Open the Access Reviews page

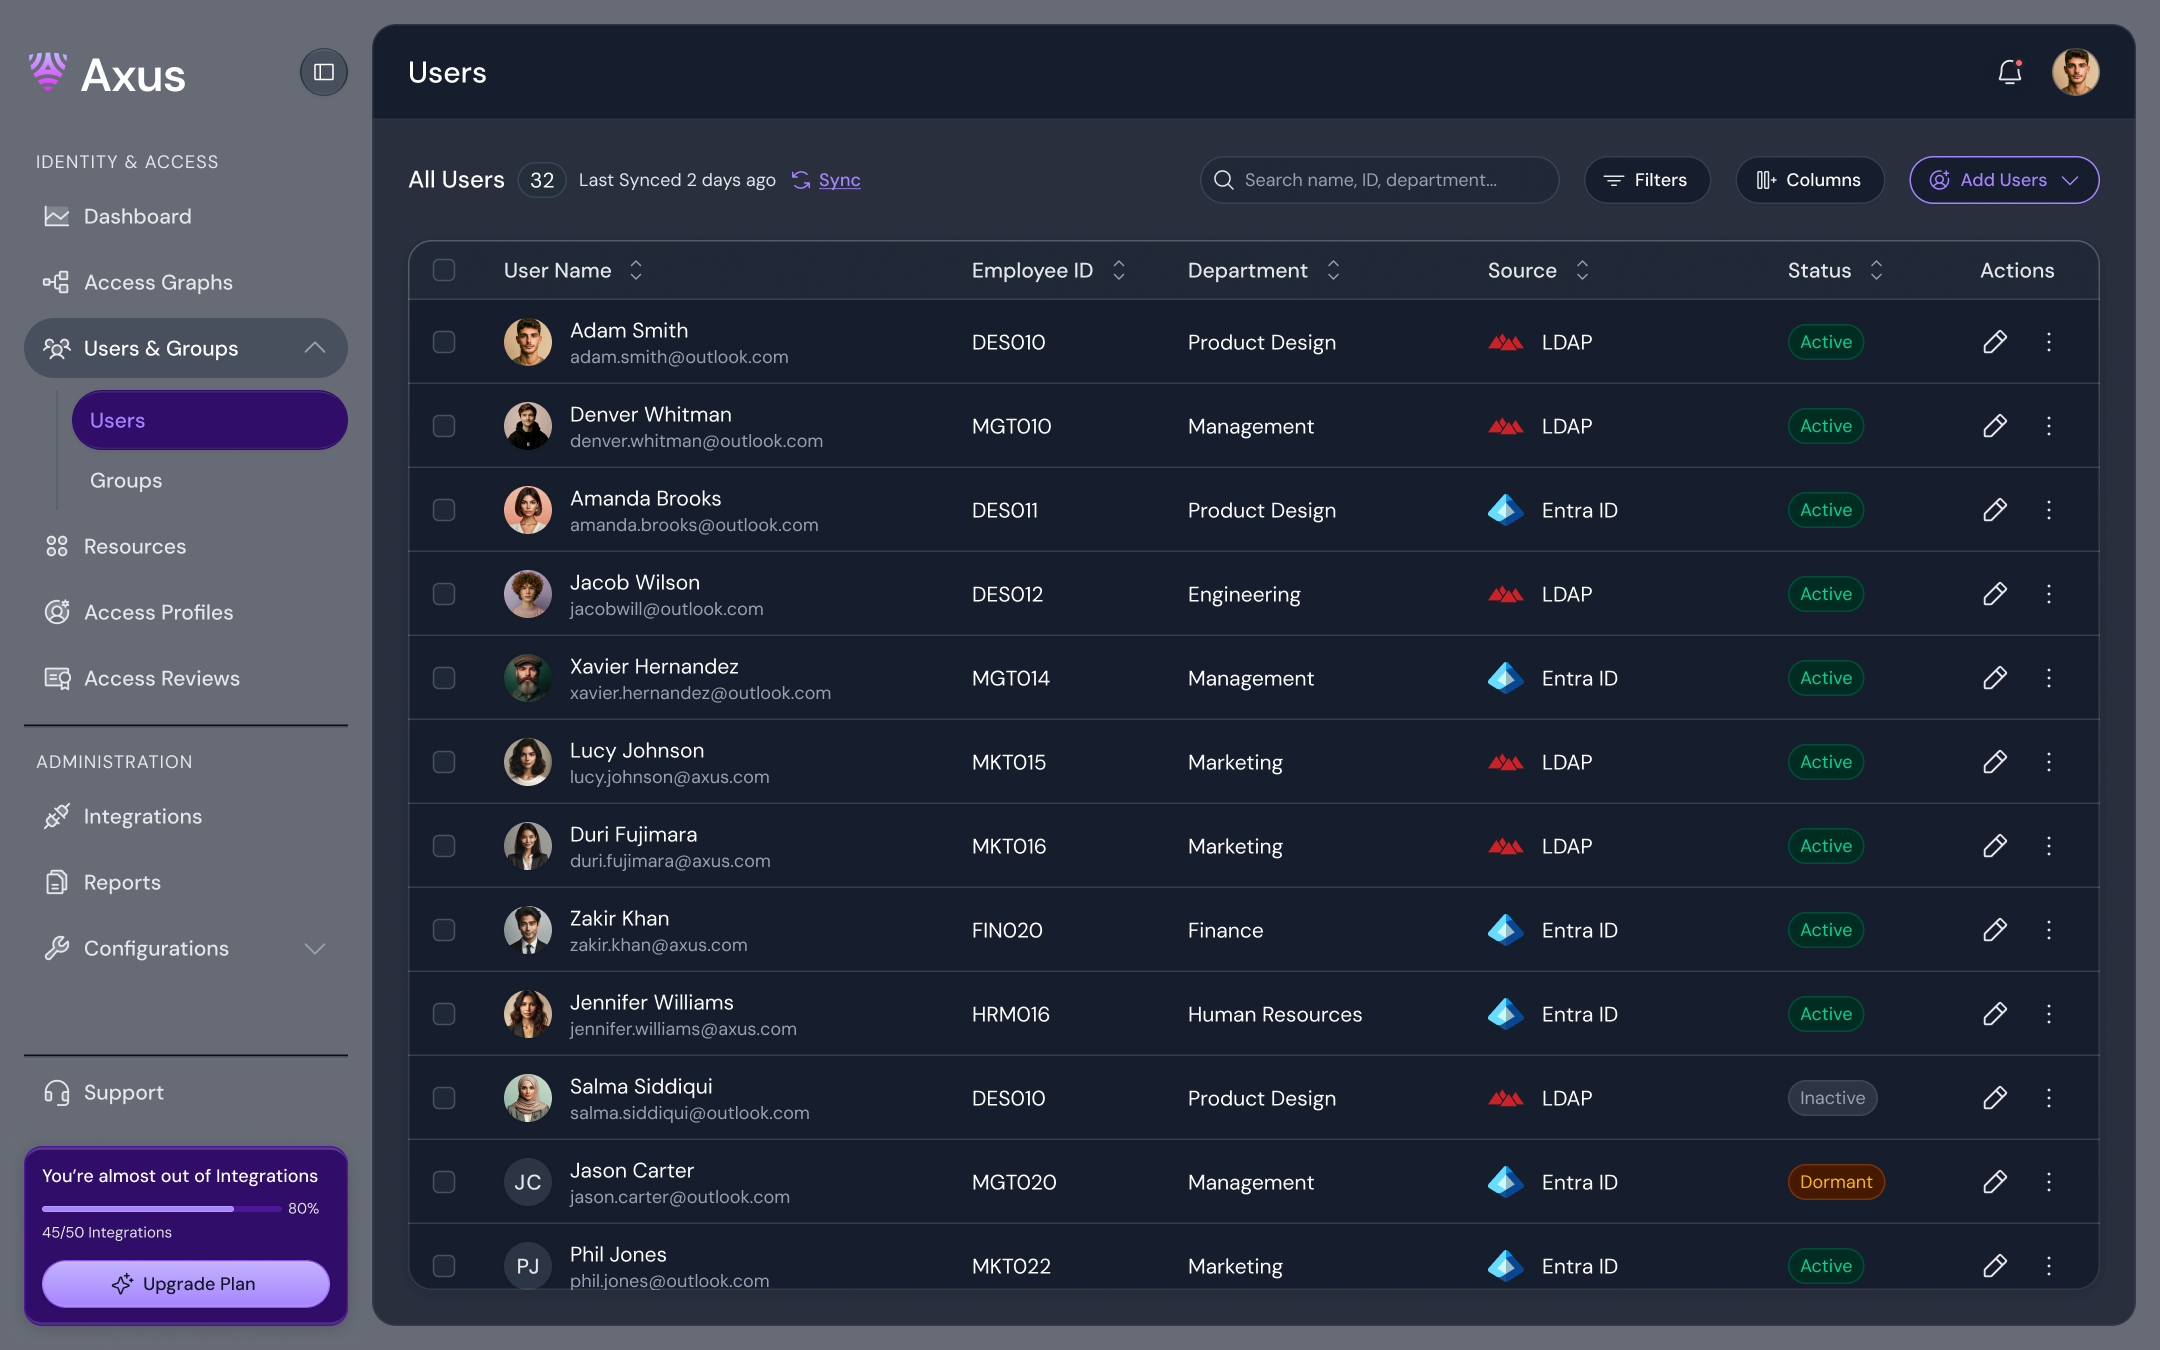click(x=161, y=678)
